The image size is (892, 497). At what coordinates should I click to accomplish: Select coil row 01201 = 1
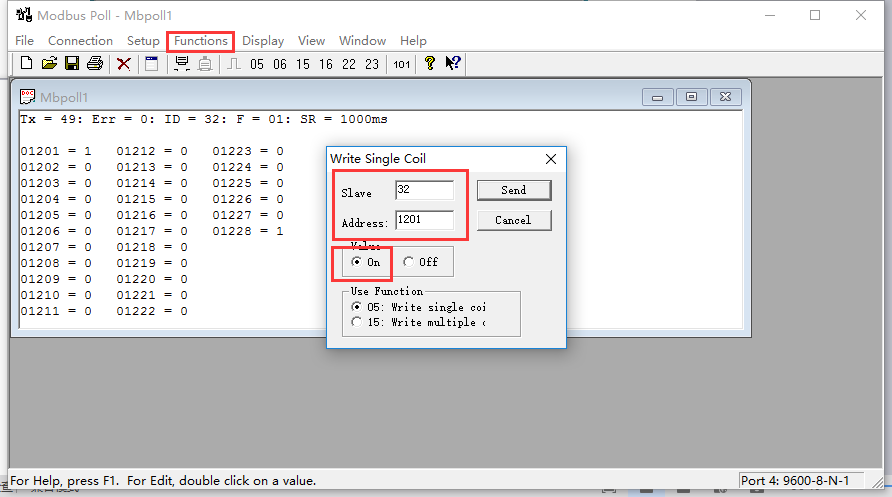(x=56, y=151)
